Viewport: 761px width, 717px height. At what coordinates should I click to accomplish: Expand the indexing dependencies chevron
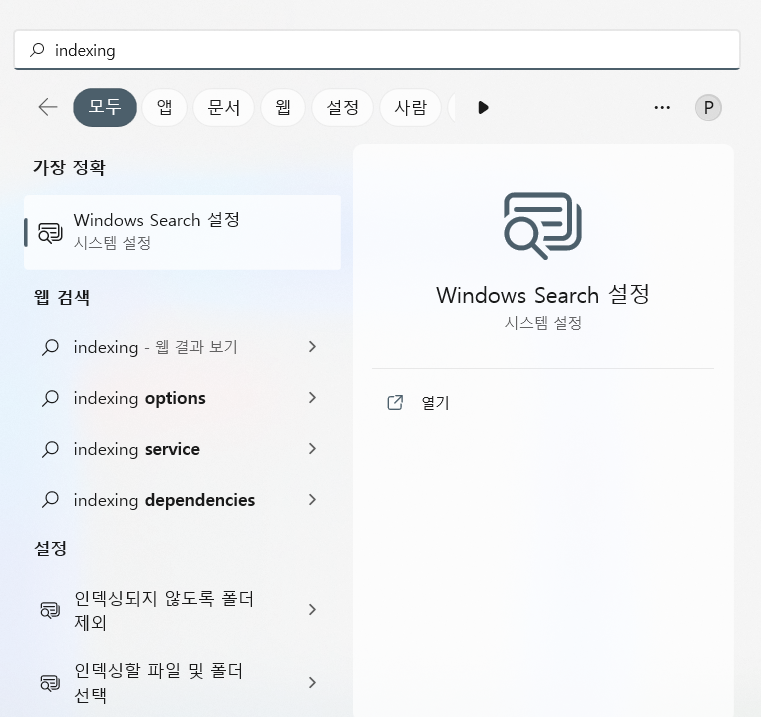[313, 500]
